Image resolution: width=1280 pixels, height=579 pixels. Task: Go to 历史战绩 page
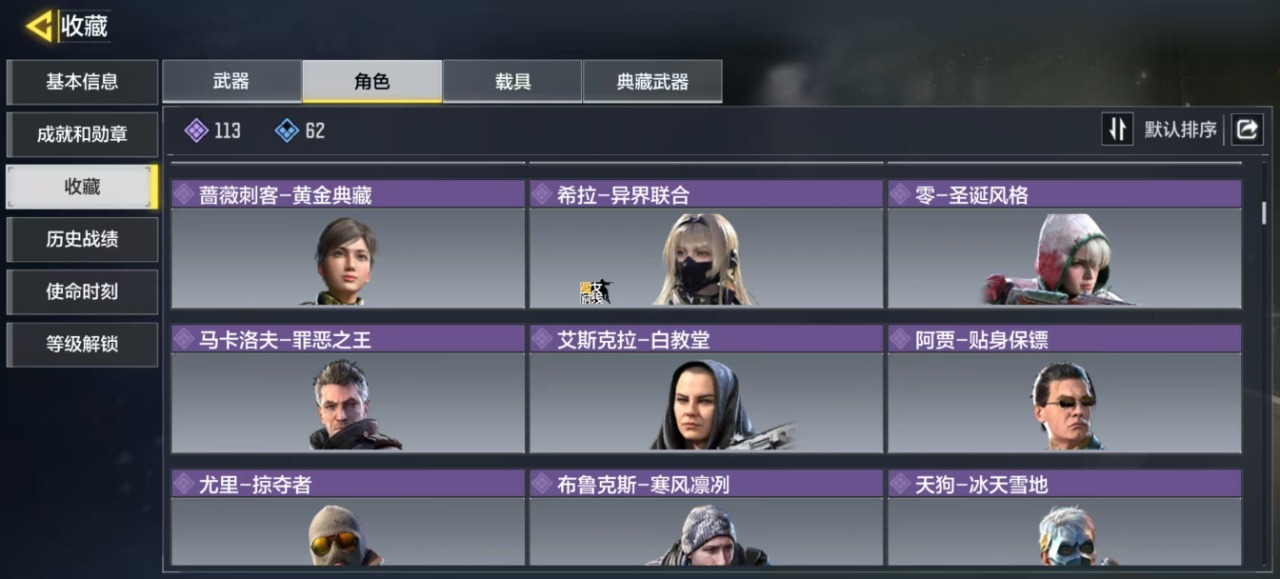point(82,239)
